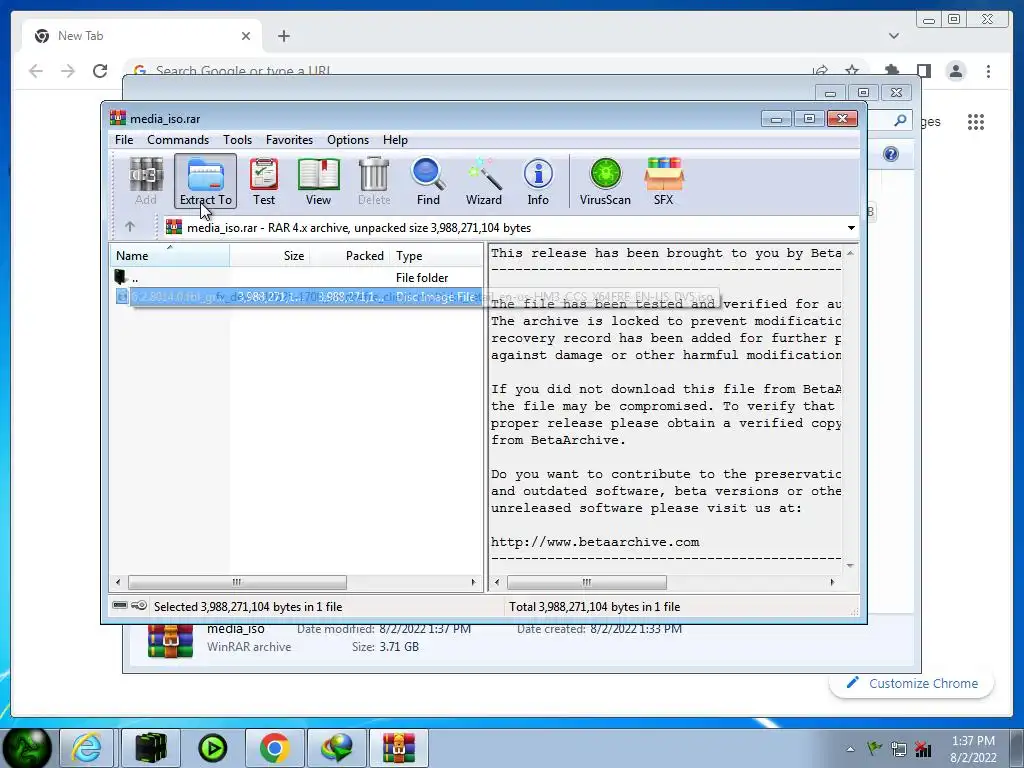
Task: Open the Options menu
Action: coord(348,140)
